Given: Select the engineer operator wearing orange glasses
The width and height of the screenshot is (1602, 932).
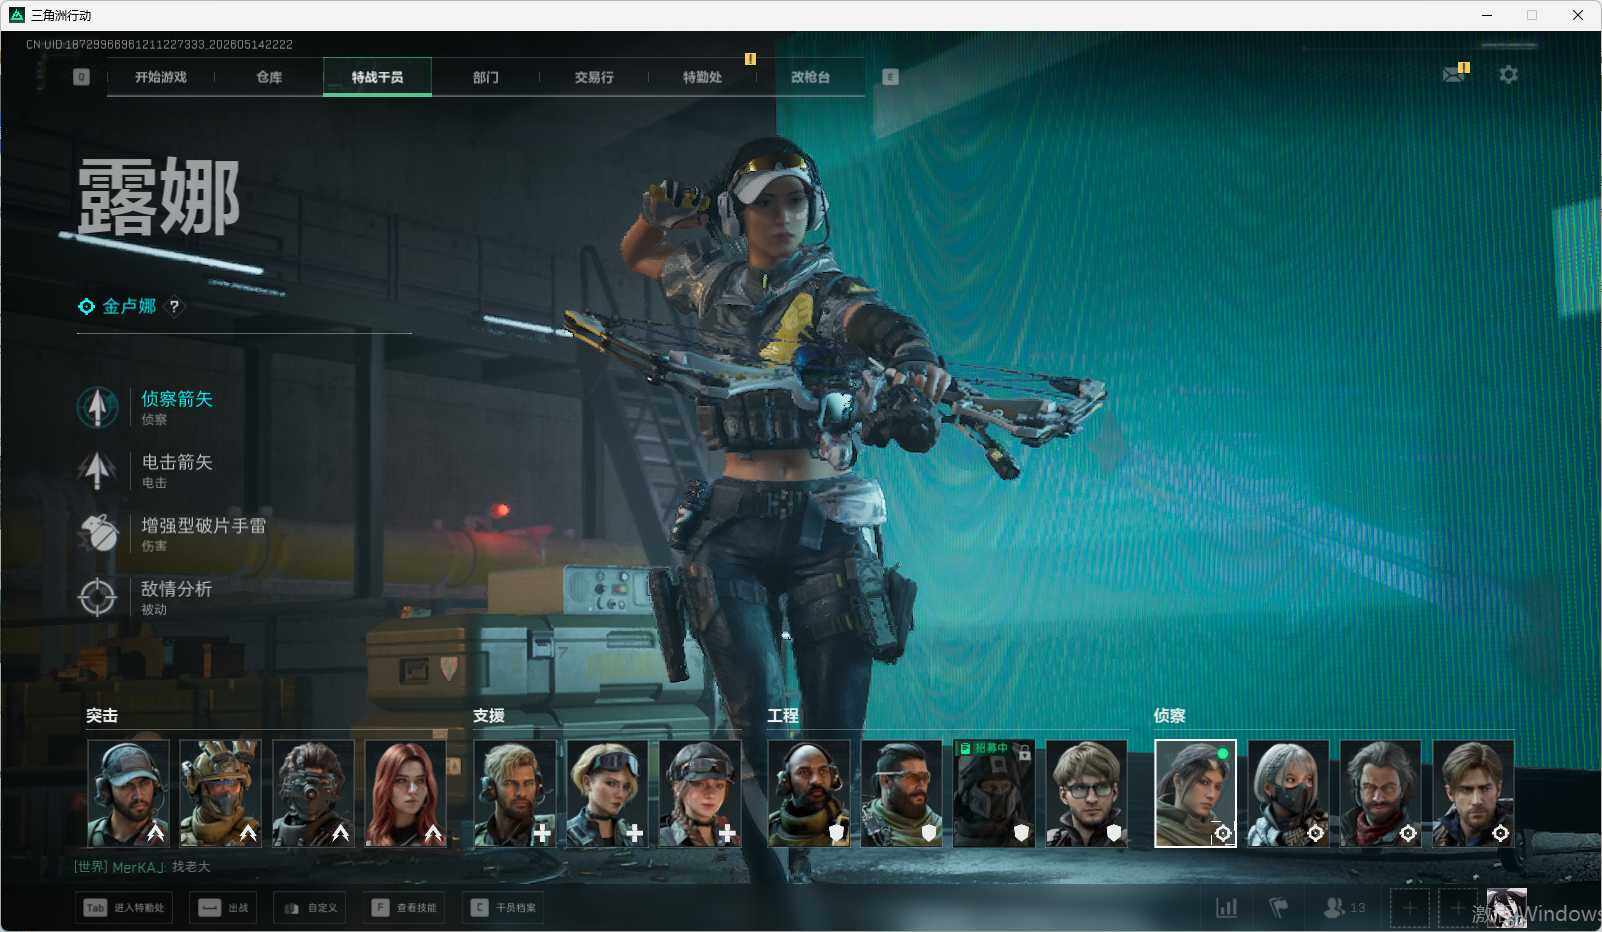Looking at the screenshot, I should point(901,793).
